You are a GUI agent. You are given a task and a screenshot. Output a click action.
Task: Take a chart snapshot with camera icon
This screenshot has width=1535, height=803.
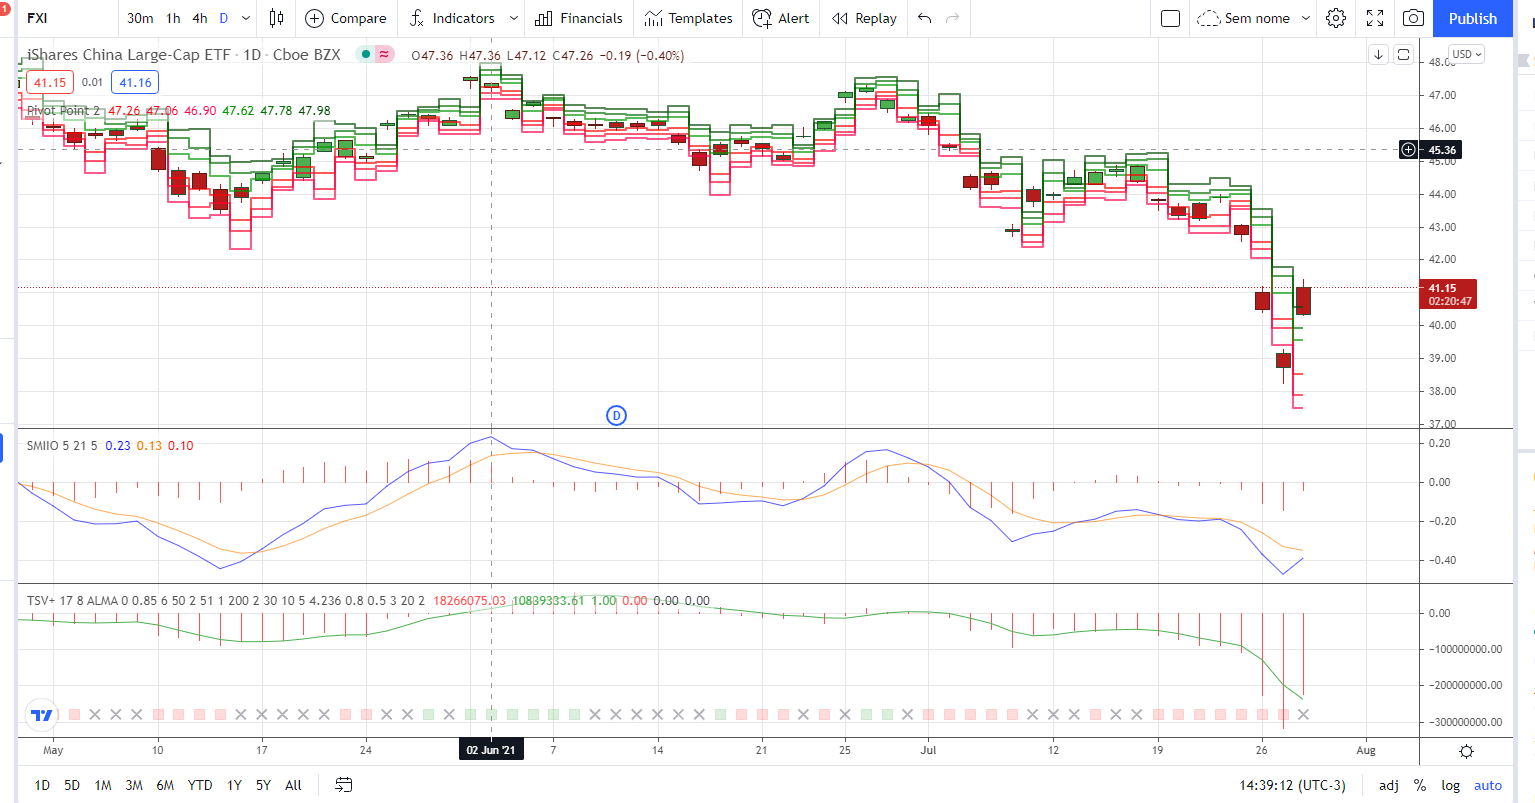(1413, 18)
